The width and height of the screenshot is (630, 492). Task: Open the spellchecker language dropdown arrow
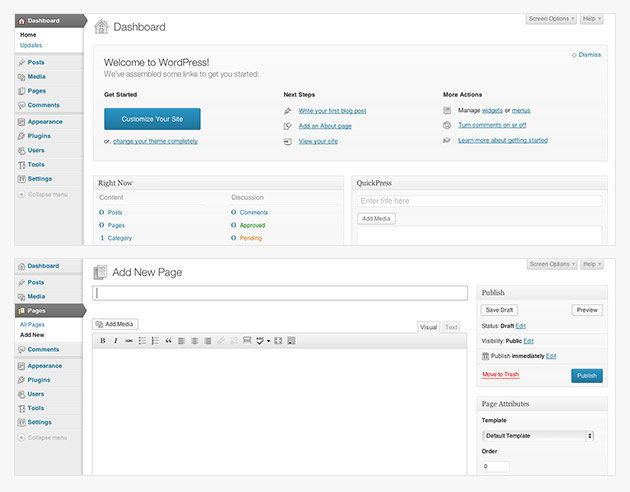pyautogui.click(x=268, y=341)
